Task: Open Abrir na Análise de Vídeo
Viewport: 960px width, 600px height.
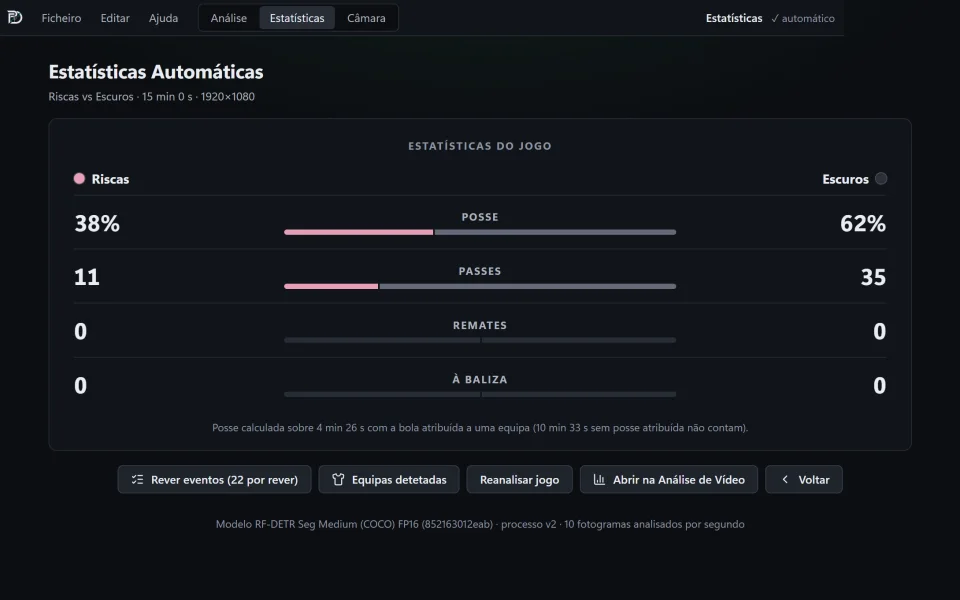Action: [x=669, y=479]
